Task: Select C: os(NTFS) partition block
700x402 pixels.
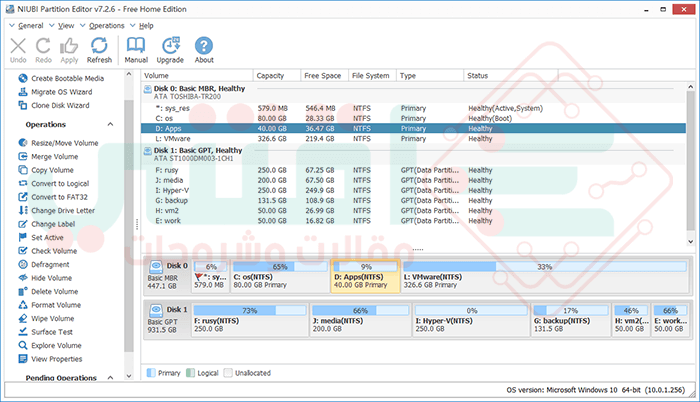Action: (280, 276)
